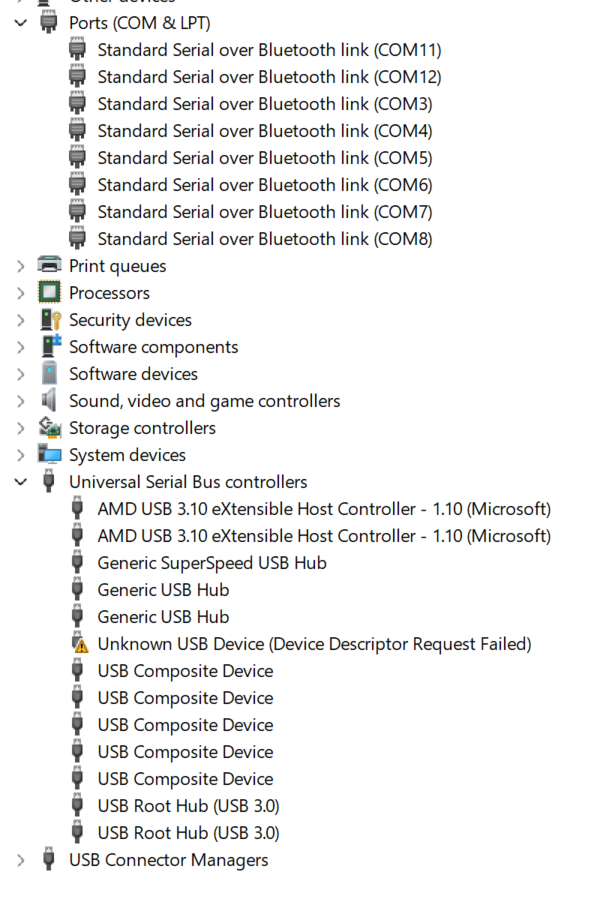
Task: Expand the Print queues category
Action: point(21,266)
